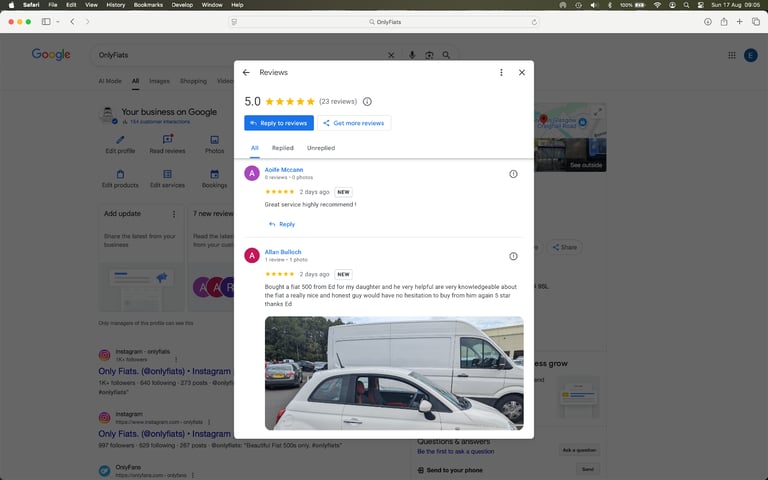Screen dimensions: 768x480
Task: Open the report icon for Aoife Mccann's review
Action: (x=513, y=174)
